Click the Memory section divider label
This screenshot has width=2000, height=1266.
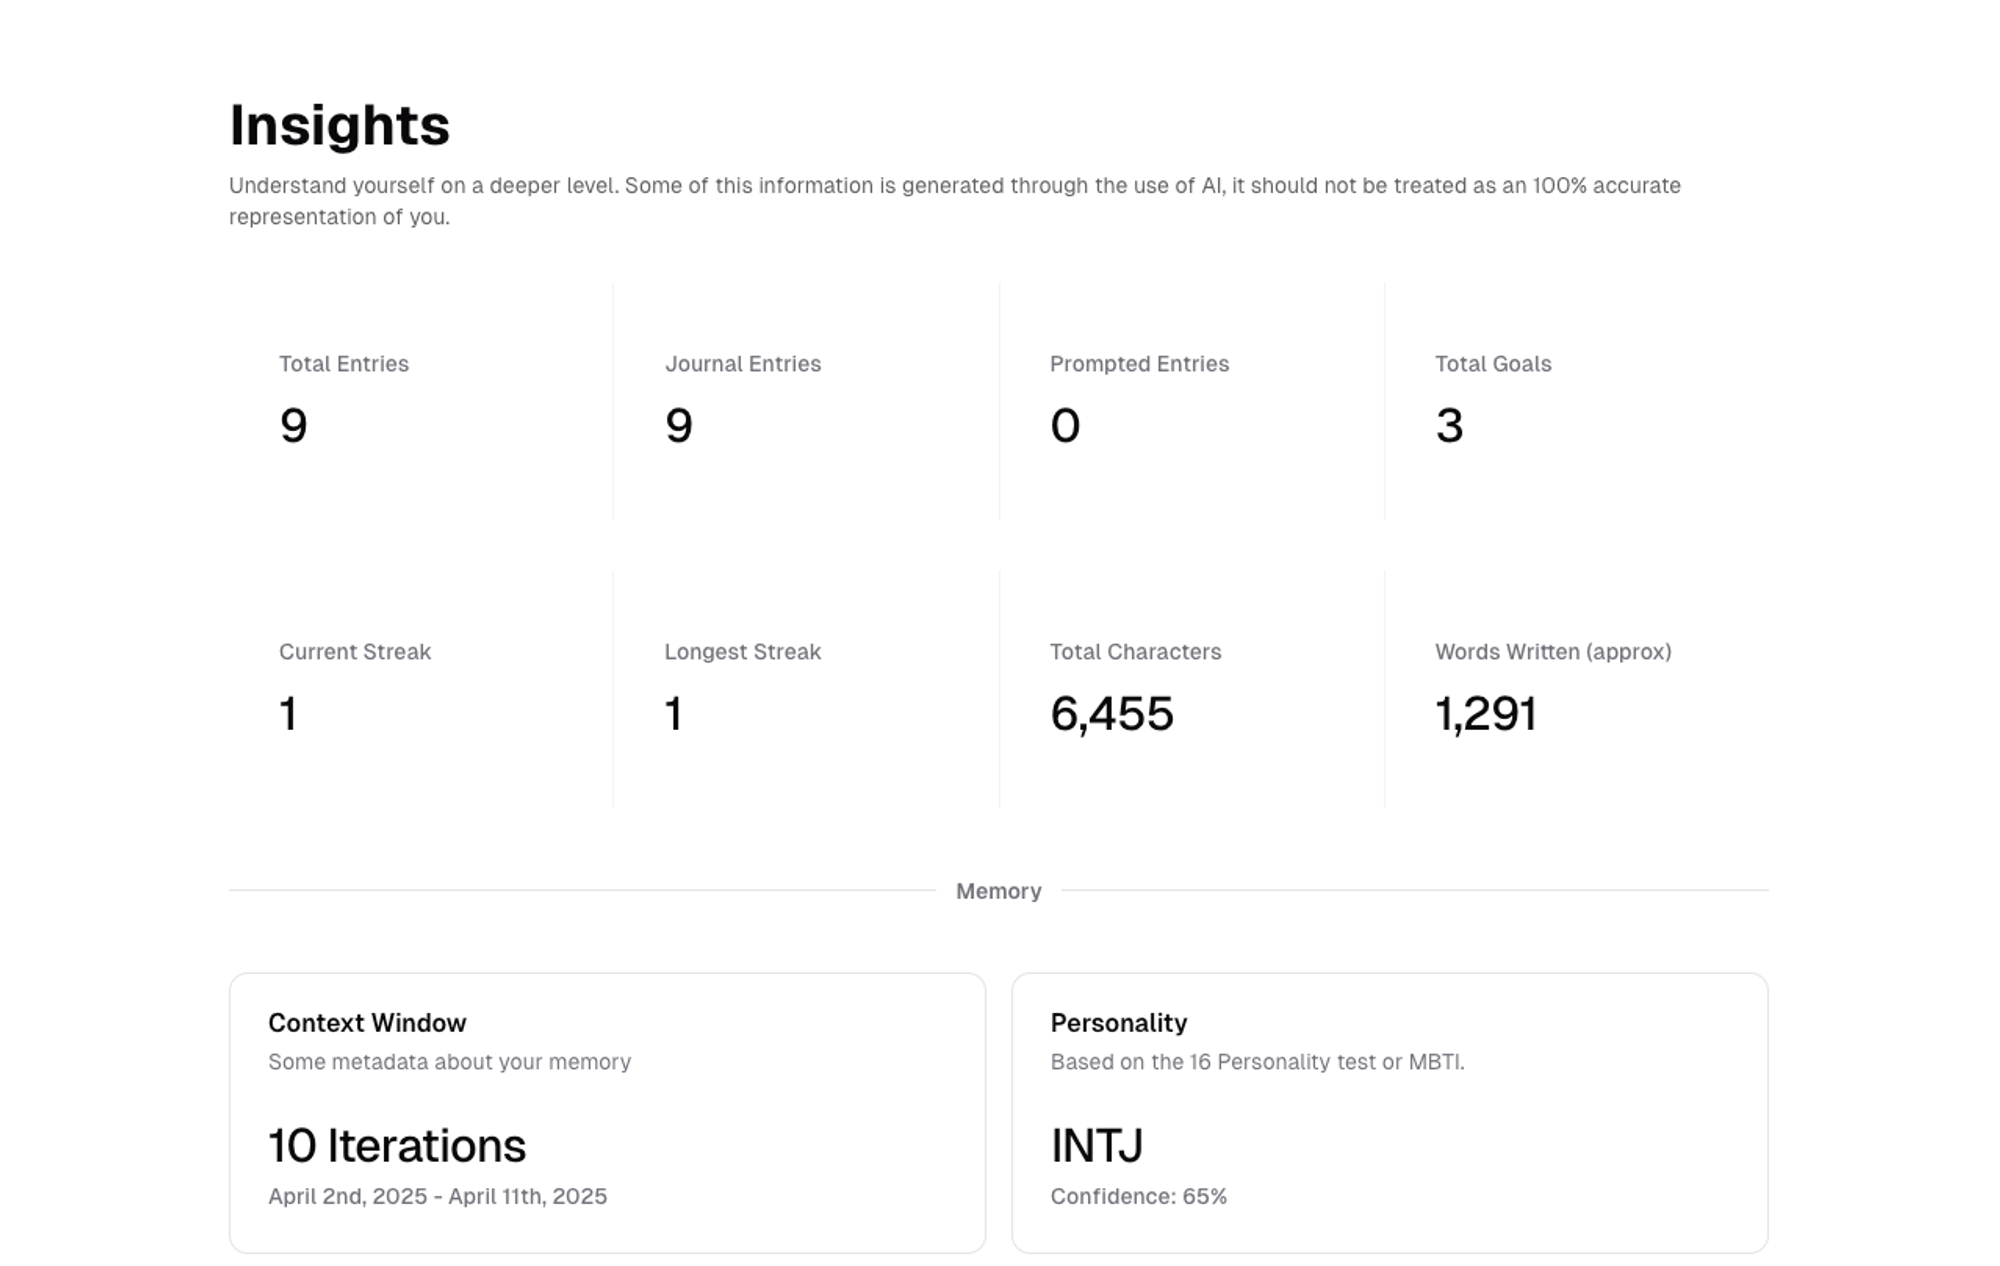pos(998,891)
